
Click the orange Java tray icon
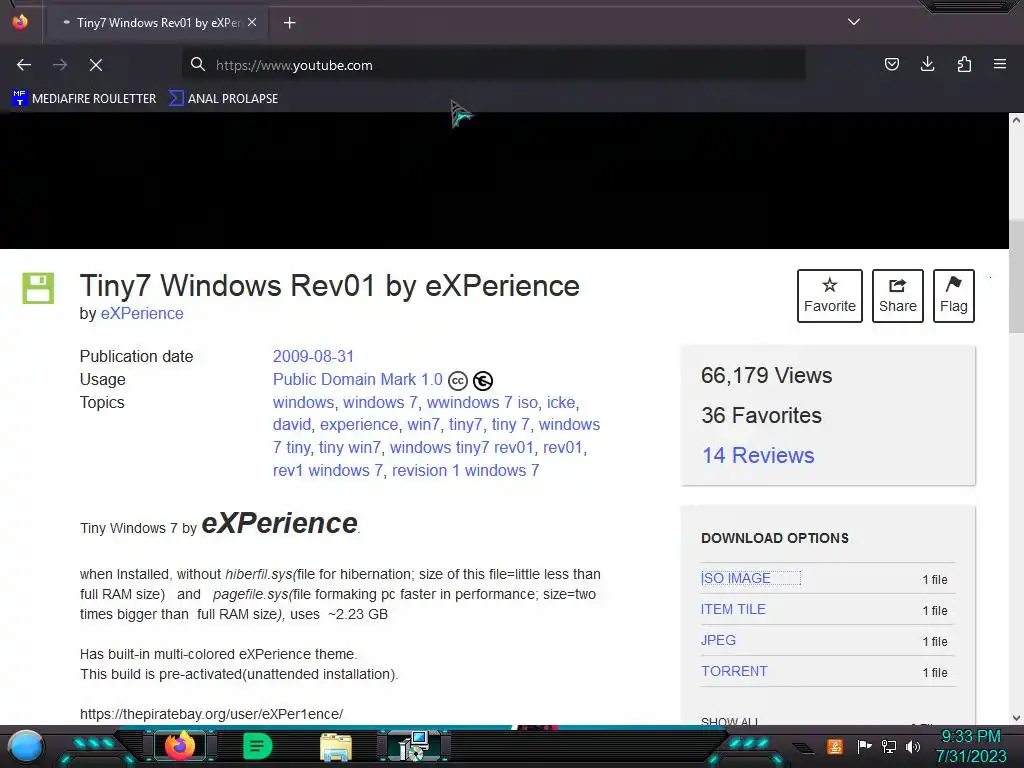[835, 746]
